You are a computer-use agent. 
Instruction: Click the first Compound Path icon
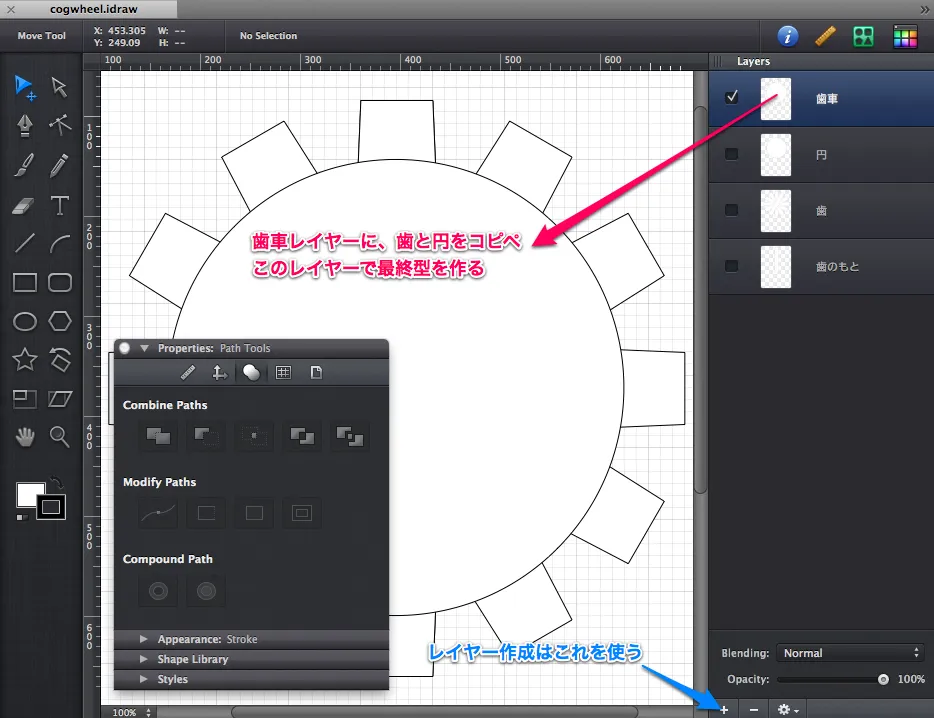157,591
